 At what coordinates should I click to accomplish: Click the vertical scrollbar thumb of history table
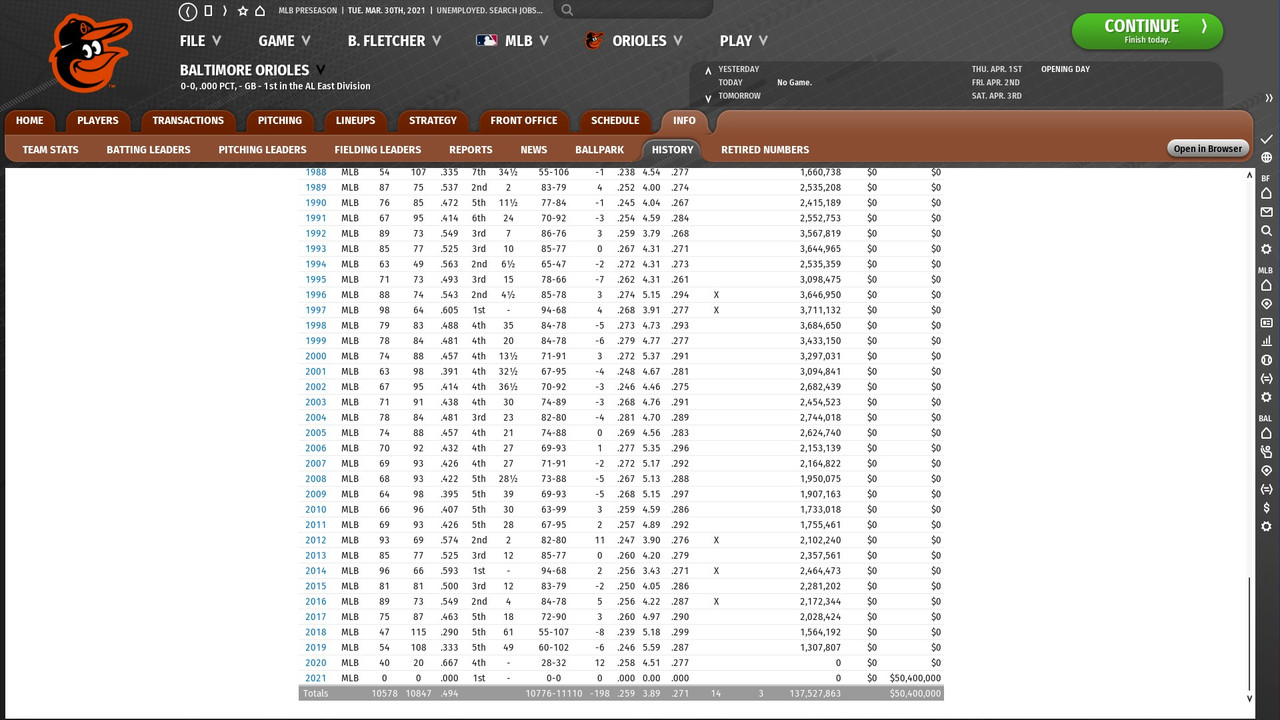(x=1249, y=632)
